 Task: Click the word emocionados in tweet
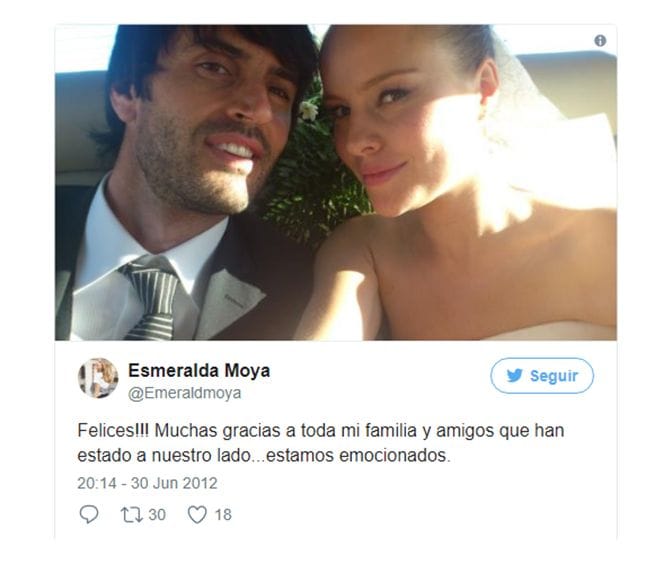395,455
